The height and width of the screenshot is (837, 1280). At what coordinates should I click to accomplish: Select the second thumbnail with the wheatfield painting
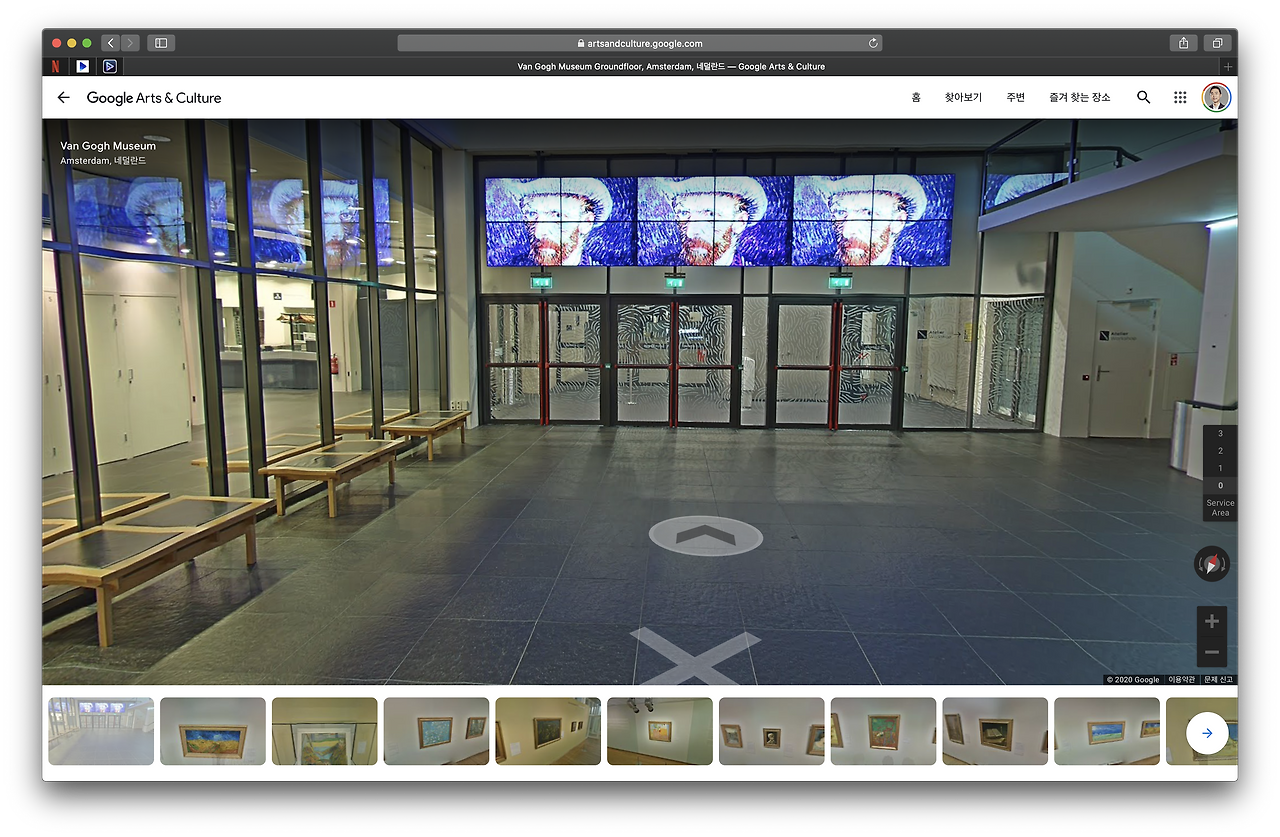pyautogui.click(x=213, y=731)
